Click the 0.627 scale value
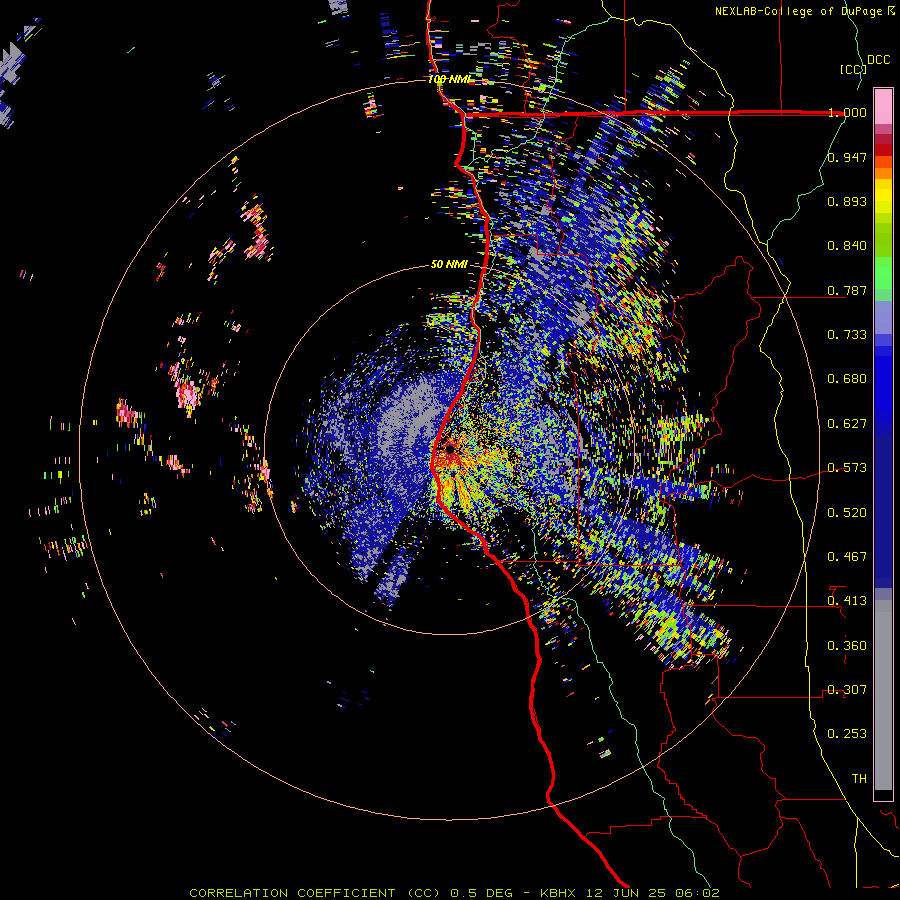 (847, 424)
